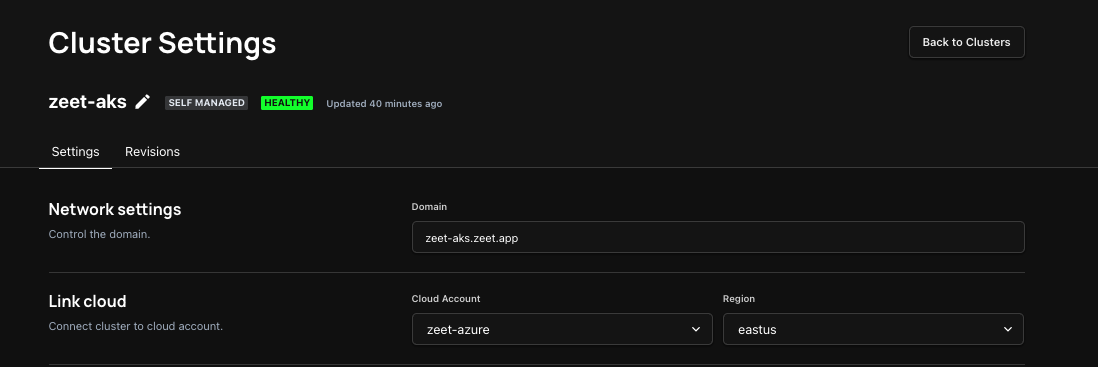Click the HEALTHY status badge
Viewport: 1098px width, 367px height.
287,103
